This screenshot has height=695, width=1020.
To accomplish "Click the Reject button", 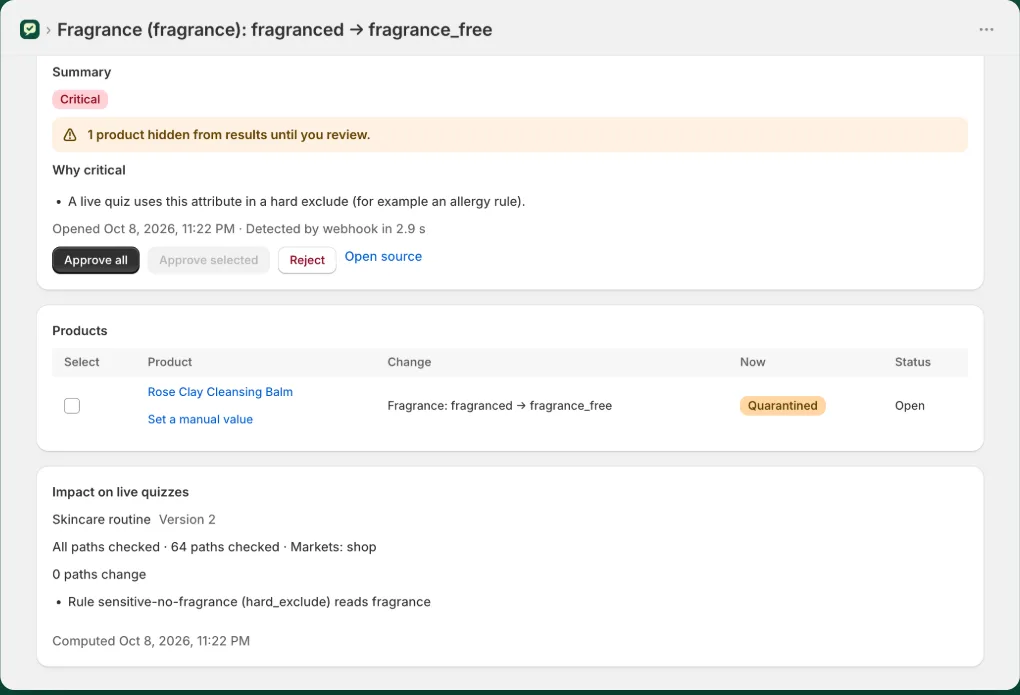I will click(307, 260).
